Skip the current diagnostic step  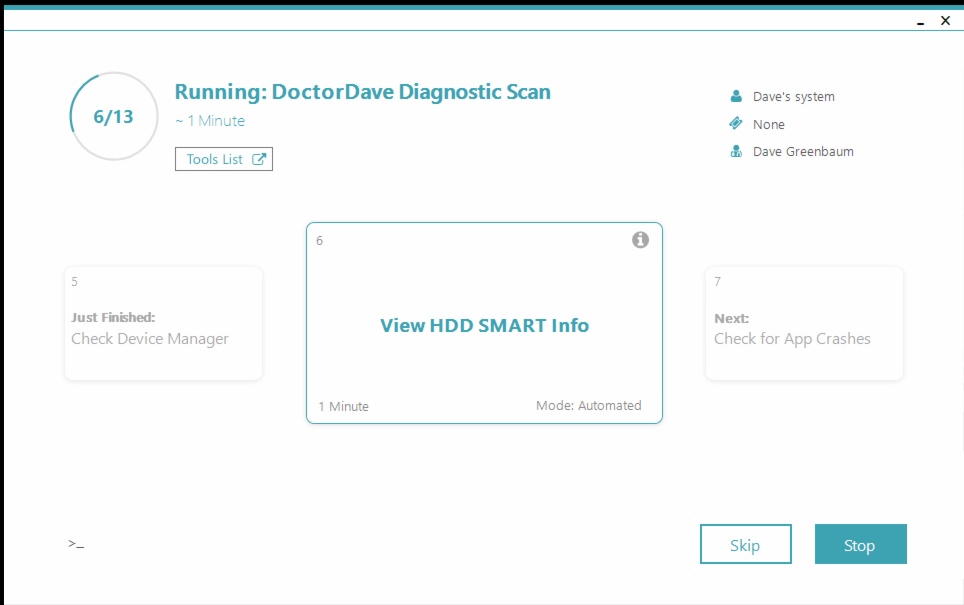click(745, 544)
